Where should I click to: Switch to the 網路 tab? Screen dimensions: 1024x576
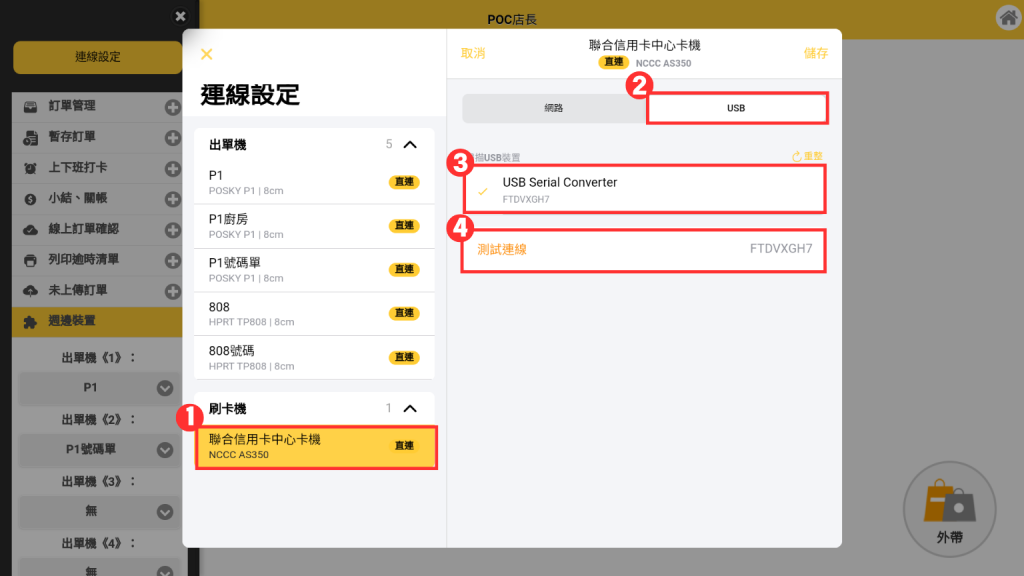click(x=554, y=108)
